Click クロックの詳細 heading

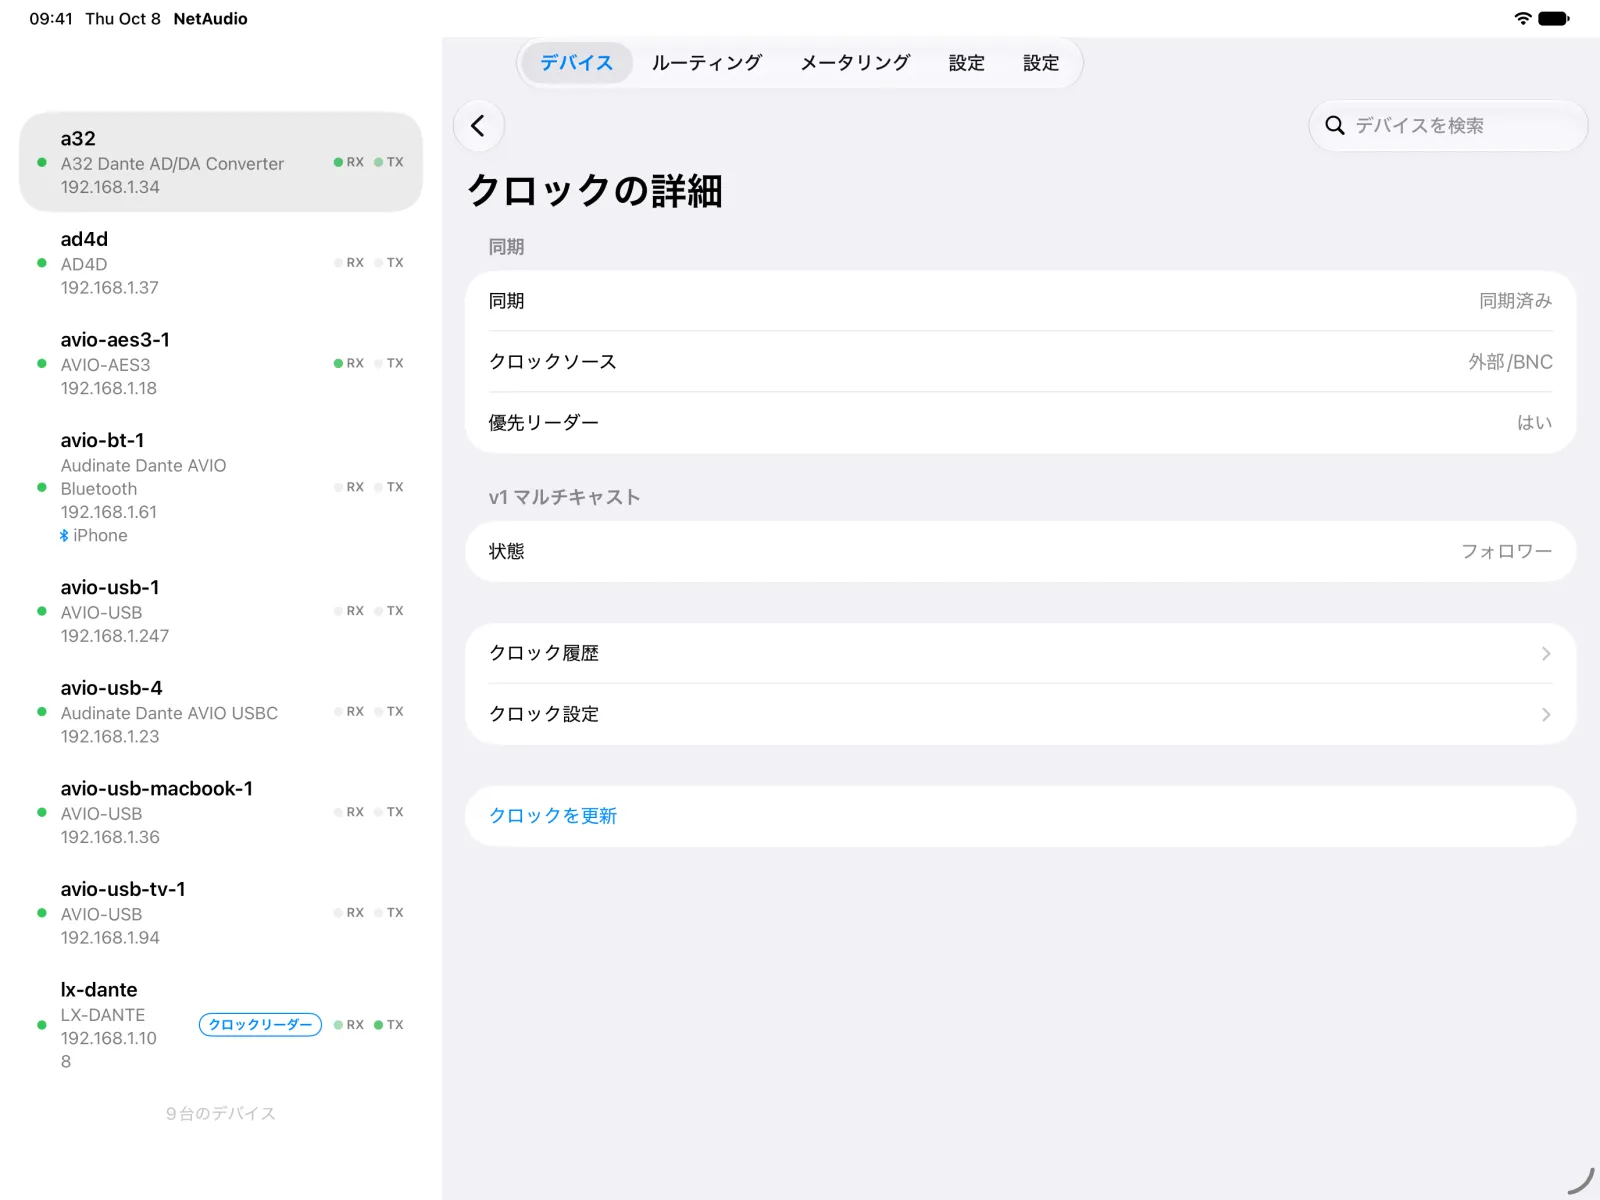coord(595,190)
